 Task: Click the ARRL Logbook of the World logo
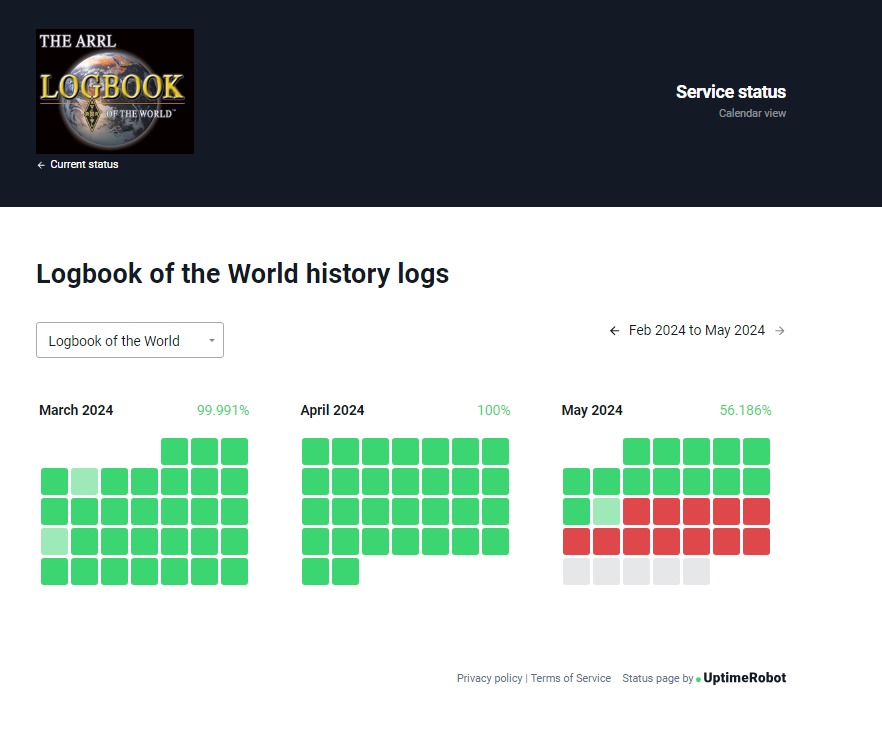click(115, 91)
